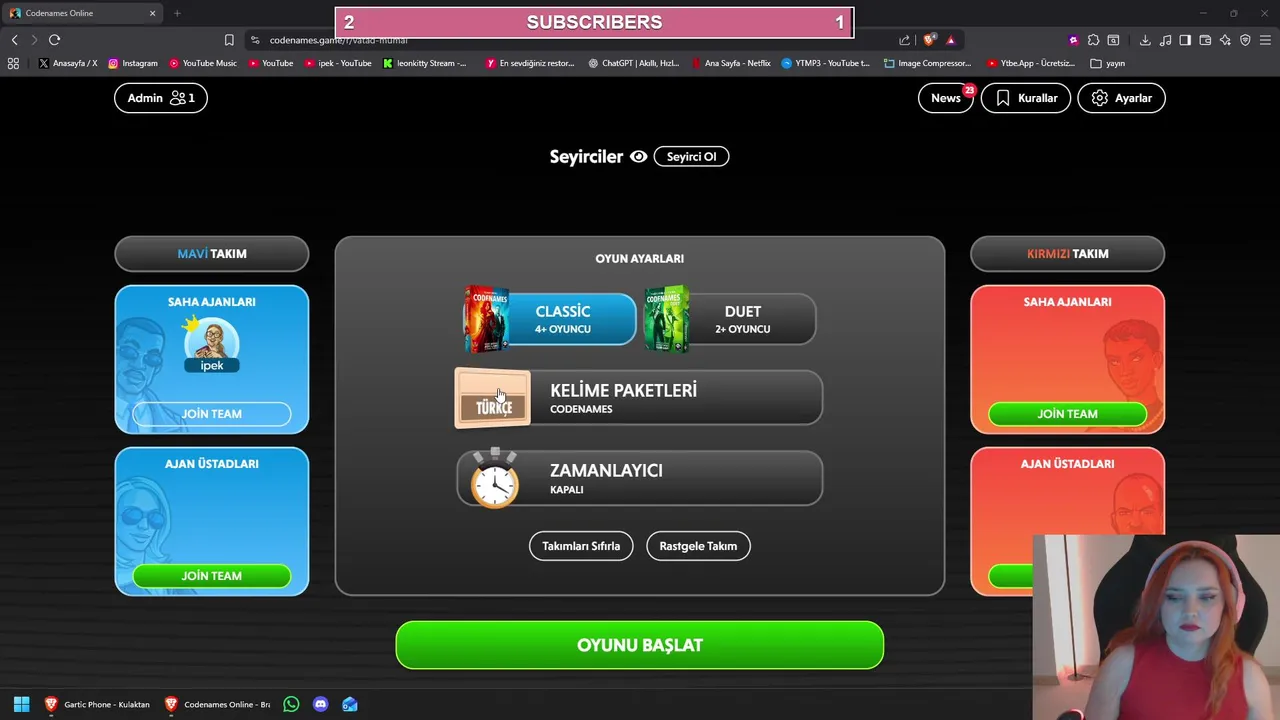Click the stopwatch timer icon
Viewport: 1280px width, 720px height.
pos(495,479)
